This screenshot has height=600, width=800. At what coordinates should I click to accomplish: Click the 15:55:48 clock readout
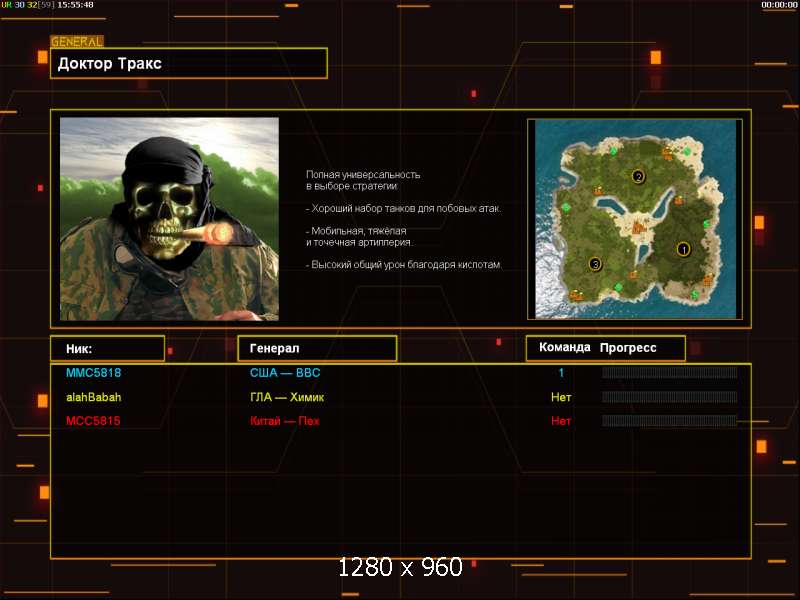(75, 5)
